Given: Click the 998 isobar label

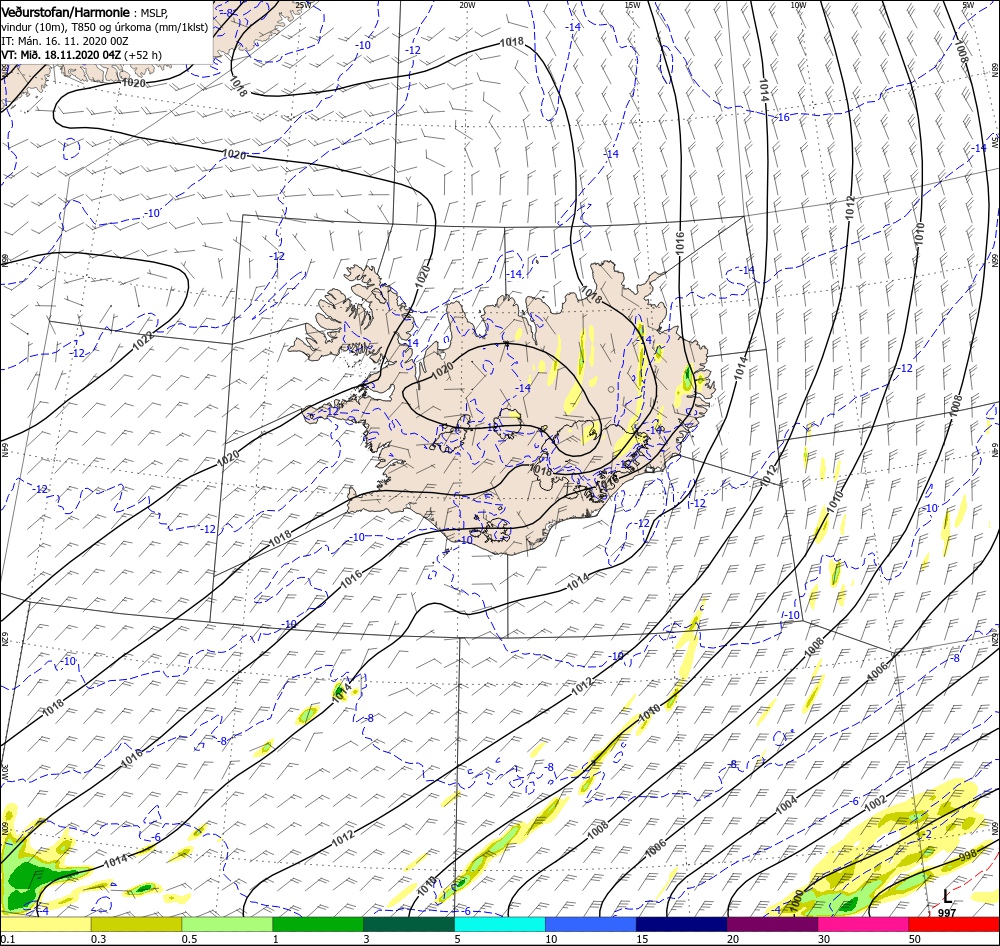Looking at the screenshot, I should coord(967,855).
